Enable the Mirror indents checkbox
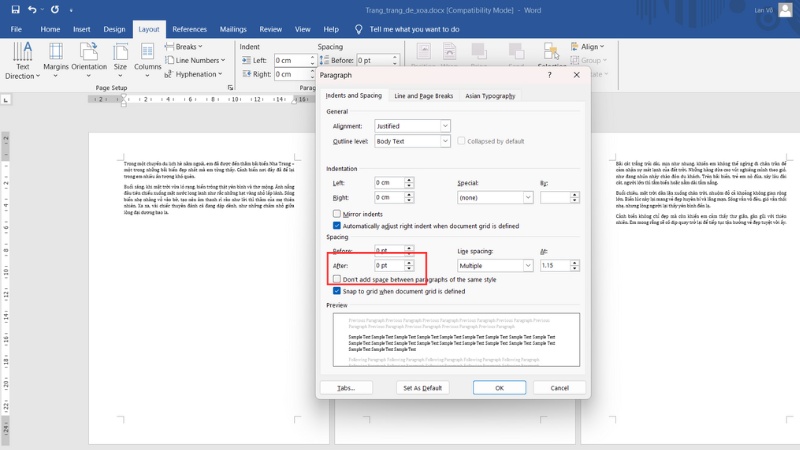 [337, 214]
